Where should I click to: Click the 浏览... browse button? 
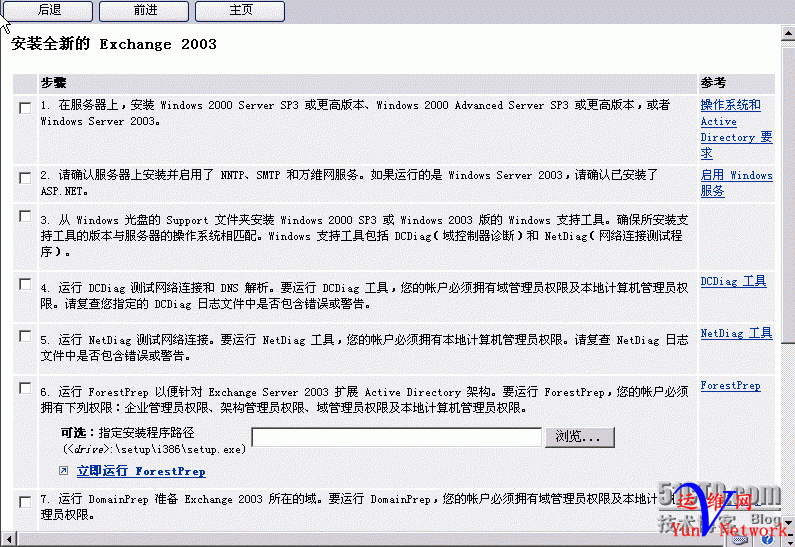pos(580,437)
